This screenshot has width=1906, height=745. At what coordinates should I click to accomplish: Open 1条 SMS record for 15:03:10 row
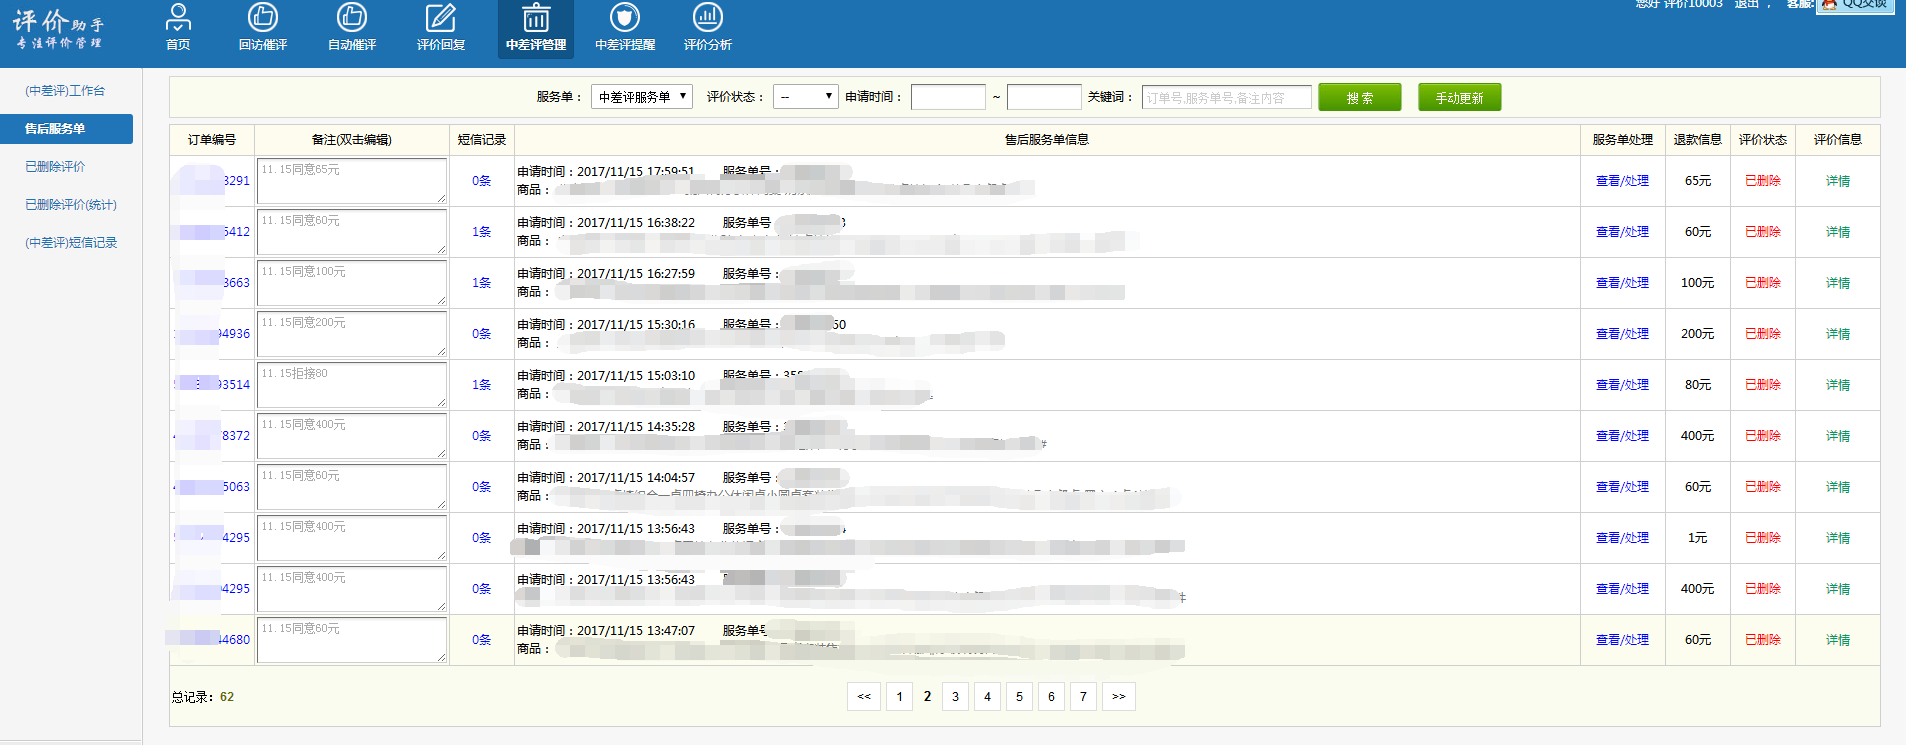[482, 385]
